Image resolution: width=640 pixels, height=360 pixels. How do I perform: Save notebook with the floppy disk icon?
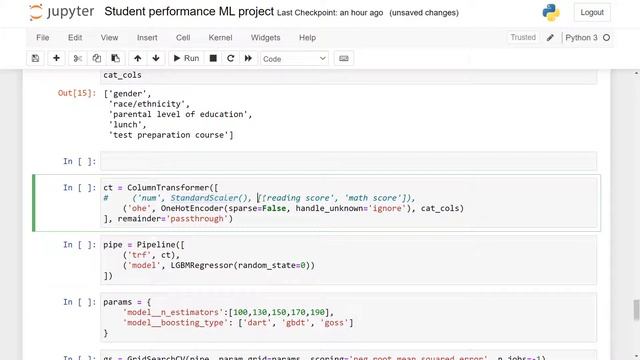(x=36, y=58)
